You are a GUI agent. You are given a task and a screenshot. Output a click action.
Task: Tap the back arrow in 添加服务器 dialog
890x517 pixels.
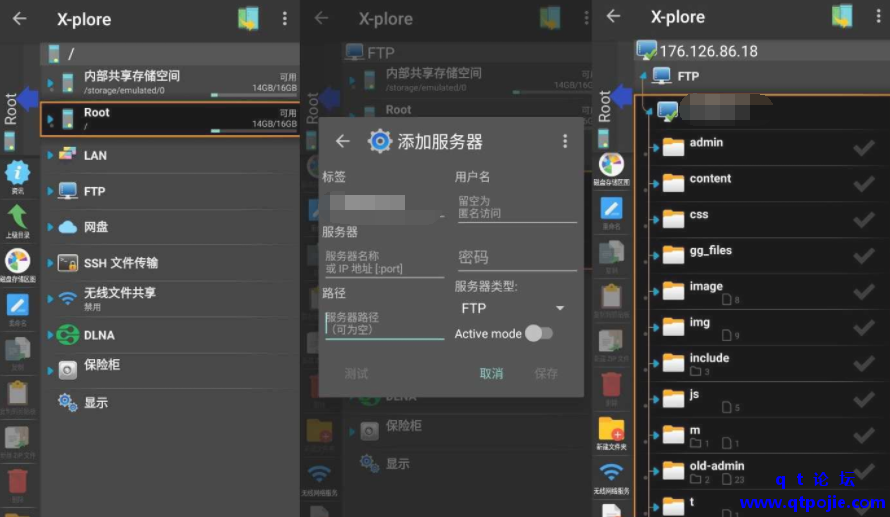click(x=342, y=141)
